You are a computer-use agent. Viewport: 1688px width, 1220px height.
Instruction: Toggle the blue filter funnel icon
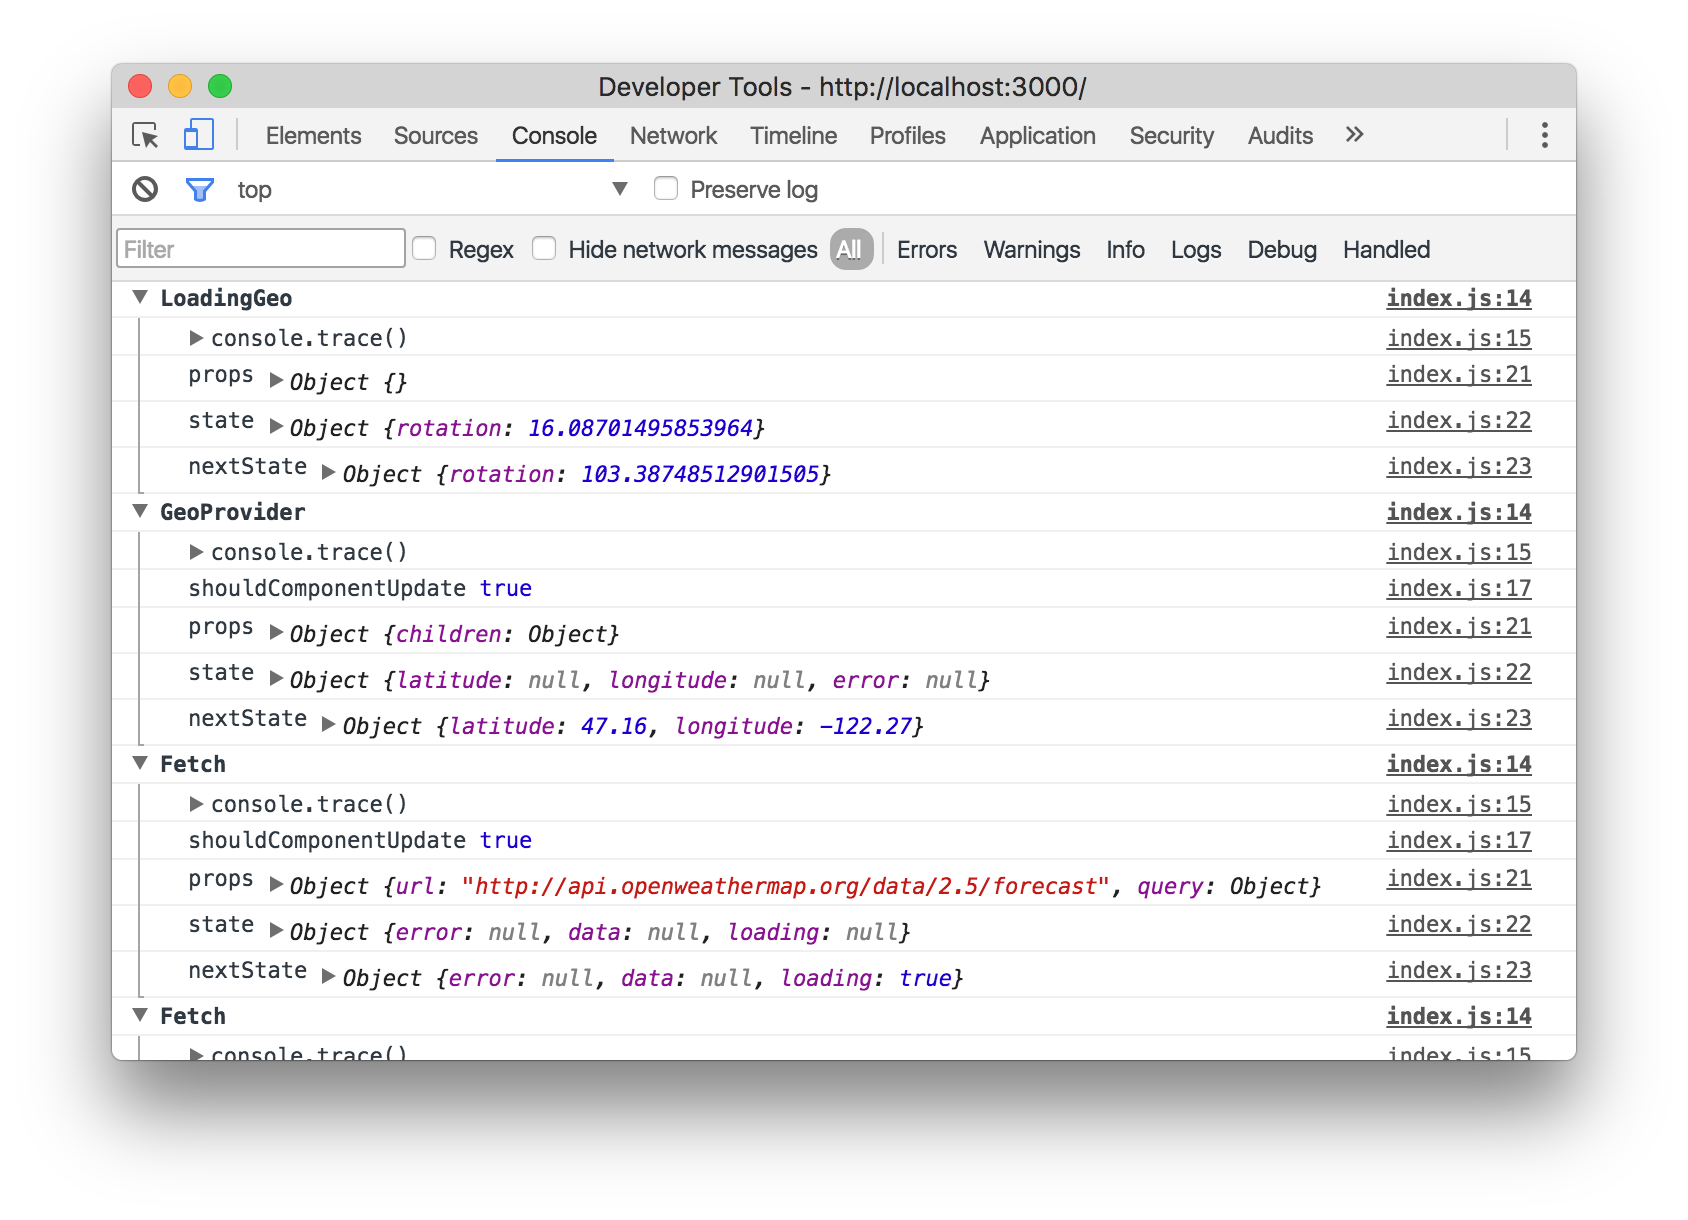click(x=200, y=189)
